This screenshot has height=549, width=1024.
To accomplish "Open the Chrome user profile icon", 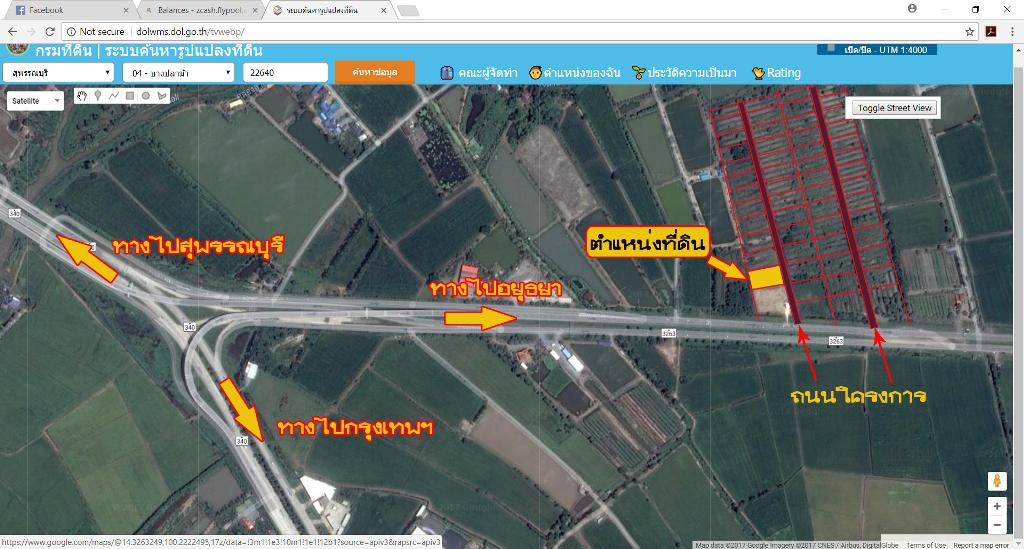I will point(912,8).
